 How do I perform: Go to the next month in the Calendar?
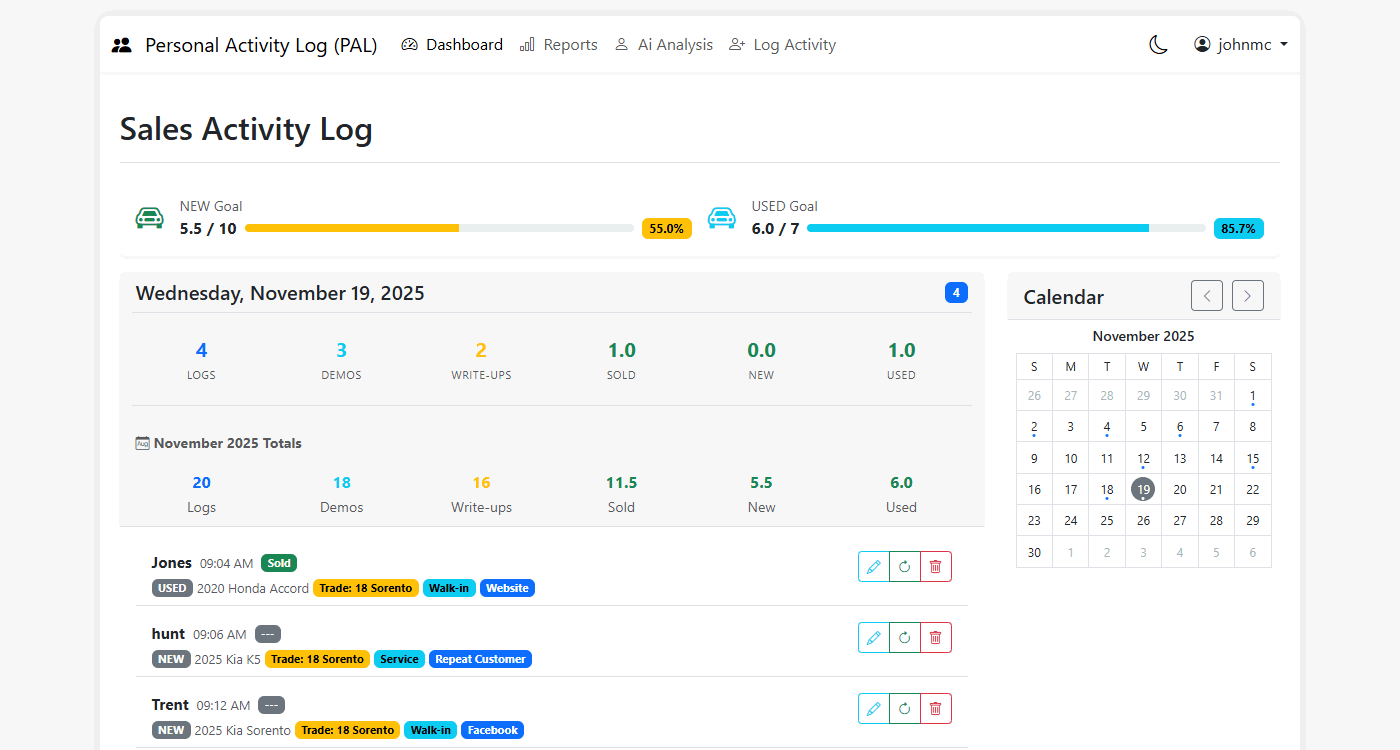(1247, 295)
